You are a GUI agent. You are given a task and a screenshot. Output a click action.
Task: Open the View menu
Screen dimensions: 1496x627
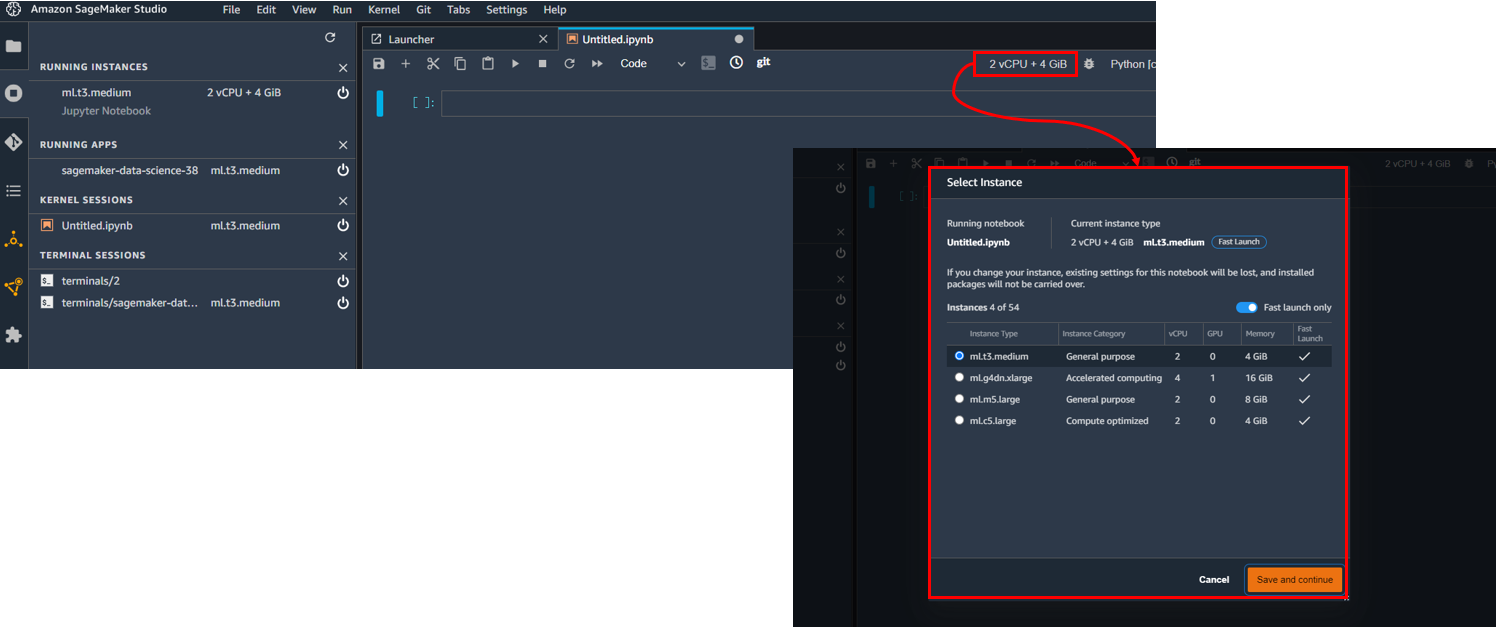pyautogui.click(x=304, y=10)
